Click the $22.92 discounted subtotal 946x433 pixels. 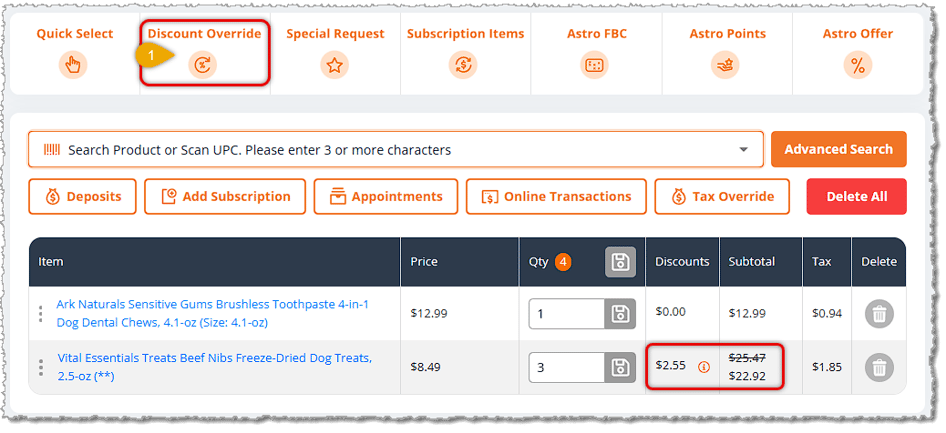(747, 377)
